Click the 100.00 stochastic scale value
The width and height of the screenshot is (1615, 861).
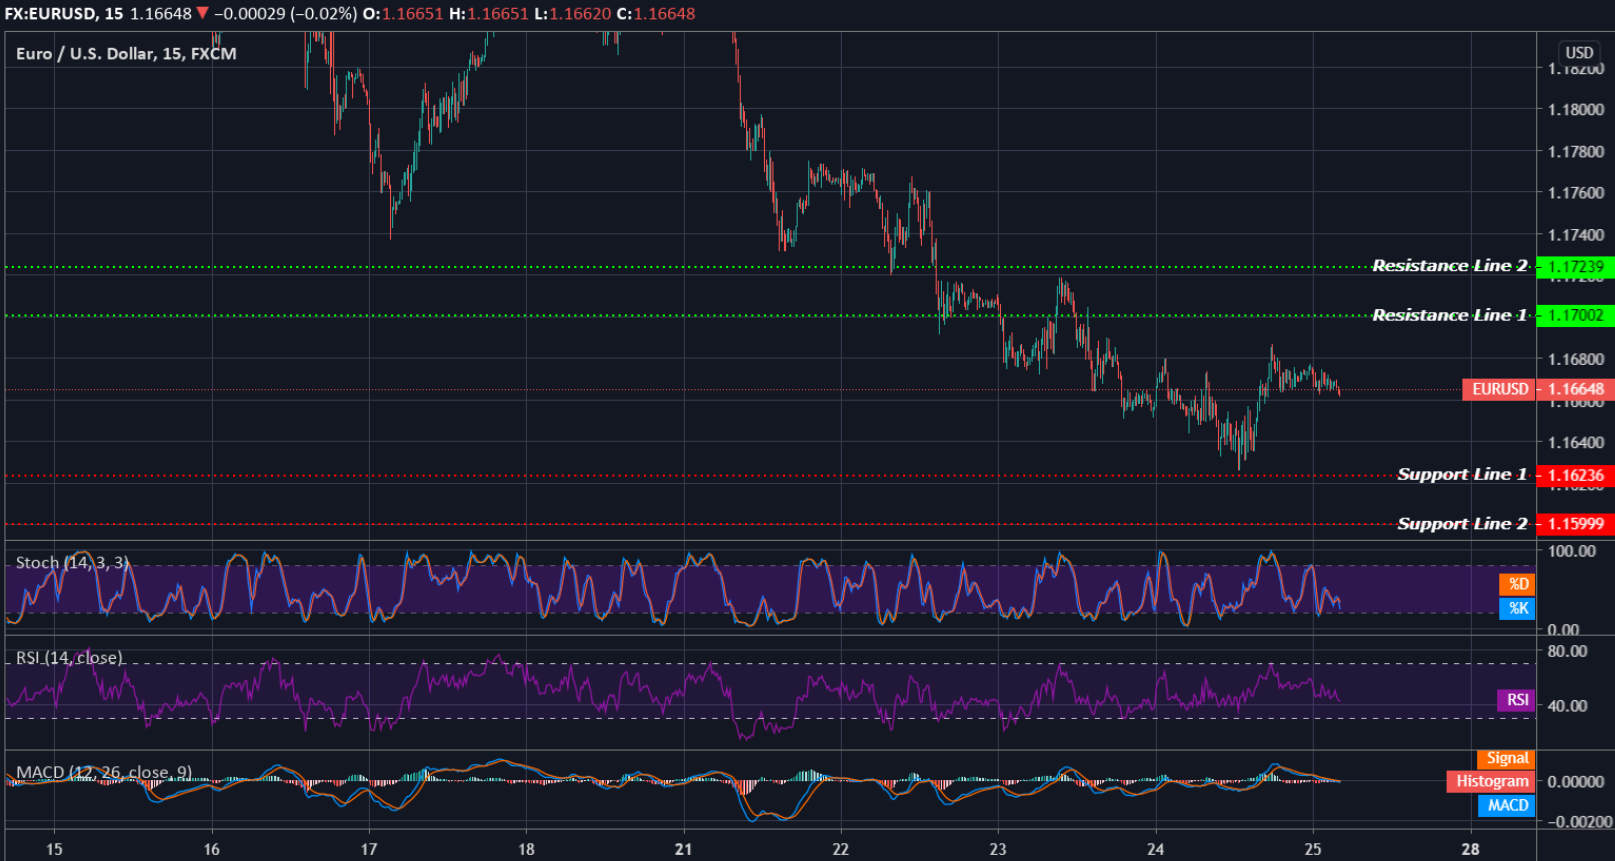click(x=1572, y=551)
